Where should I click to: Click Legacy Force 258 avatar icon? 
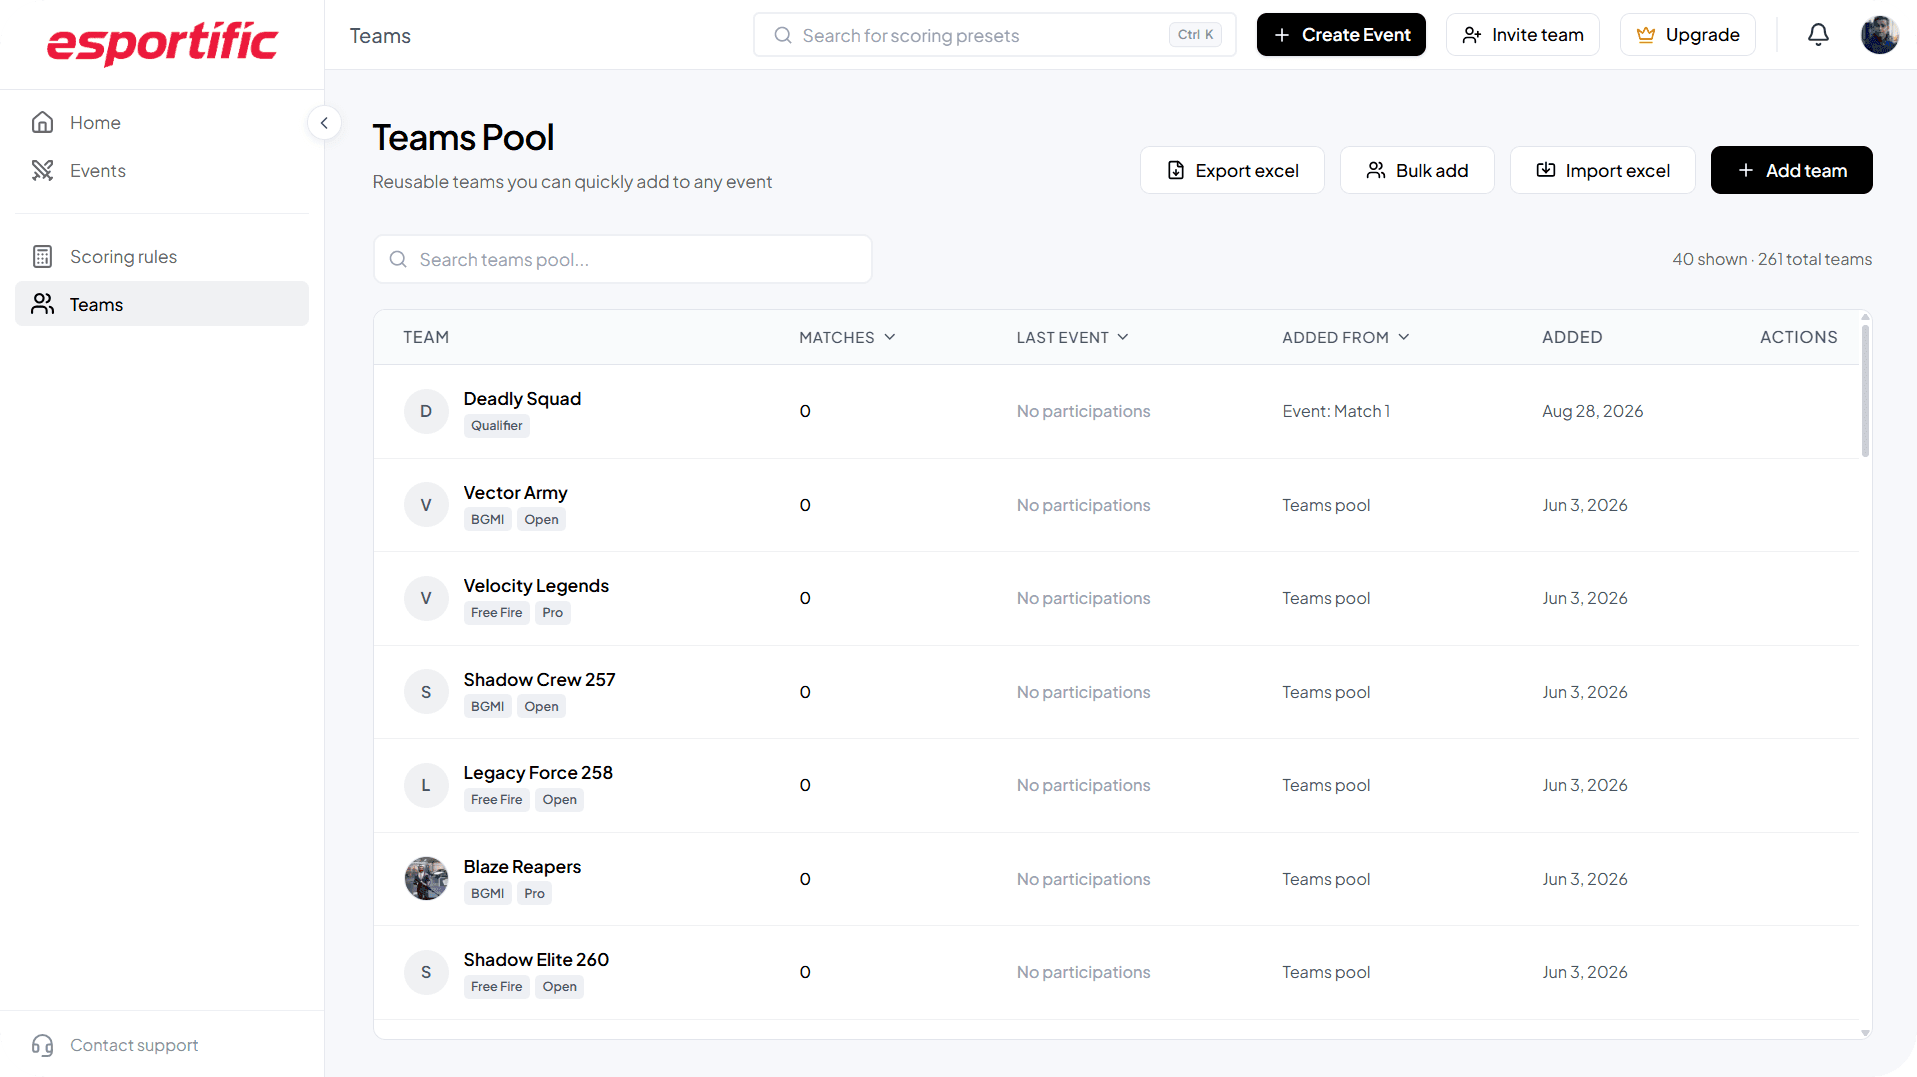point(426,785)
